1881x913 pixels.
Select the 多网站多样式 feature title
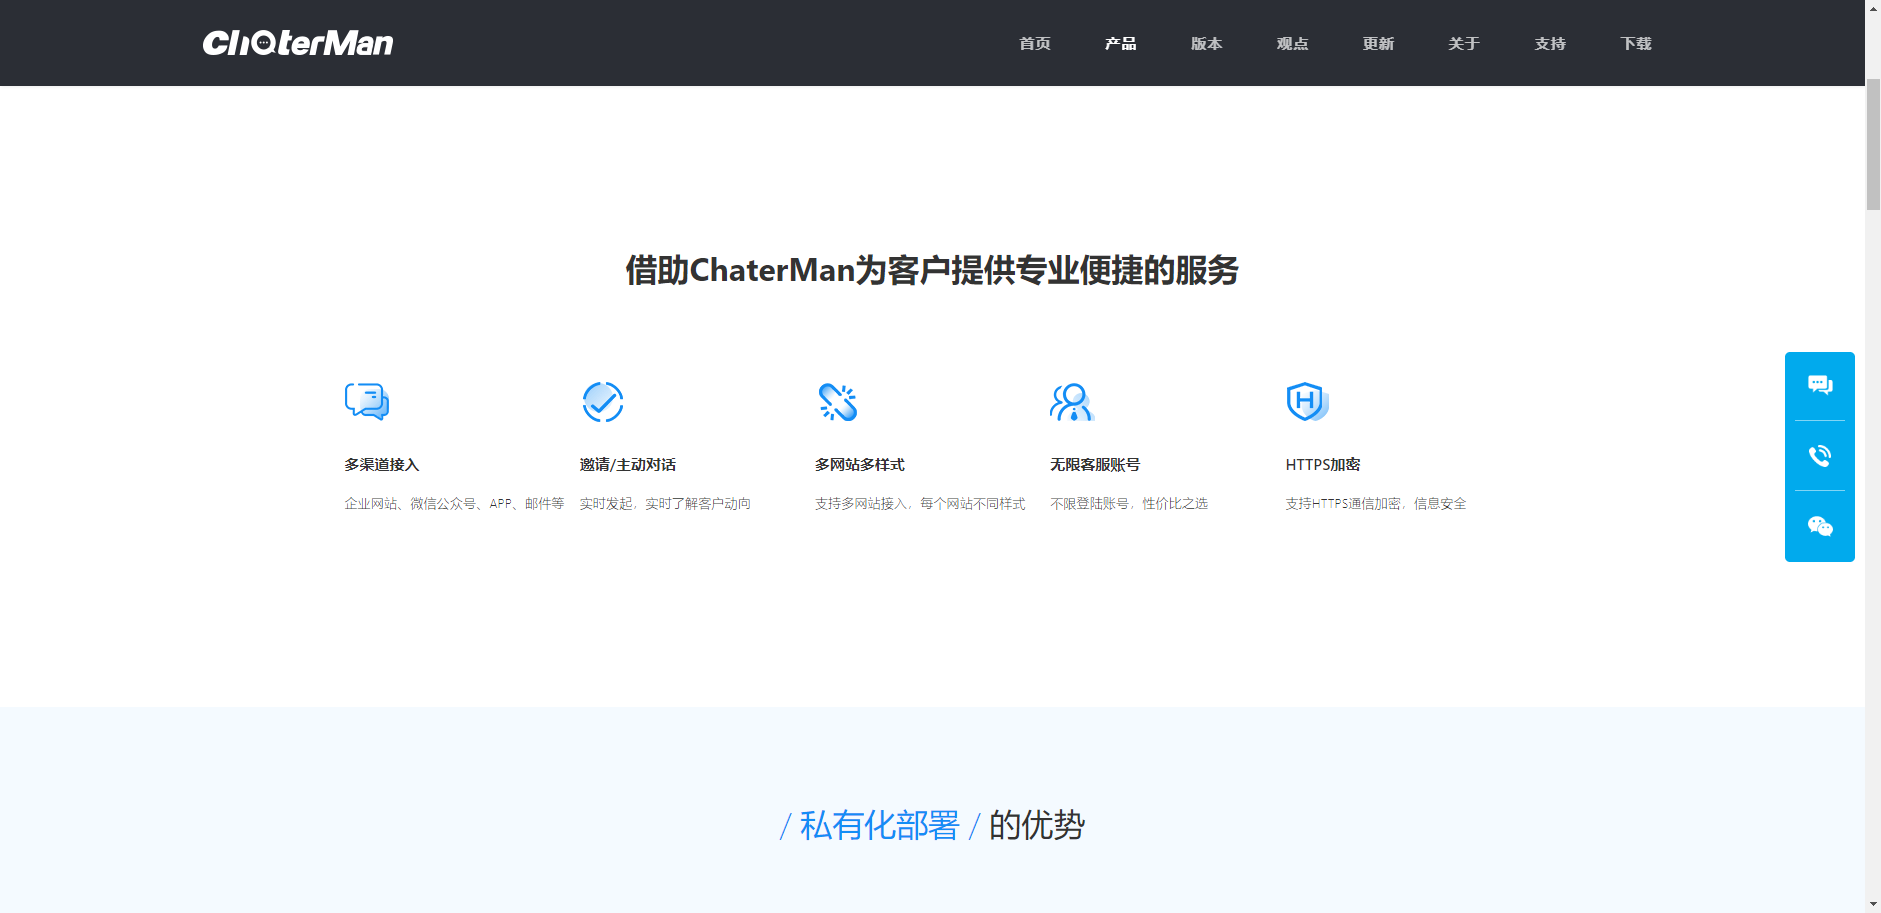(x=860, y=465)
